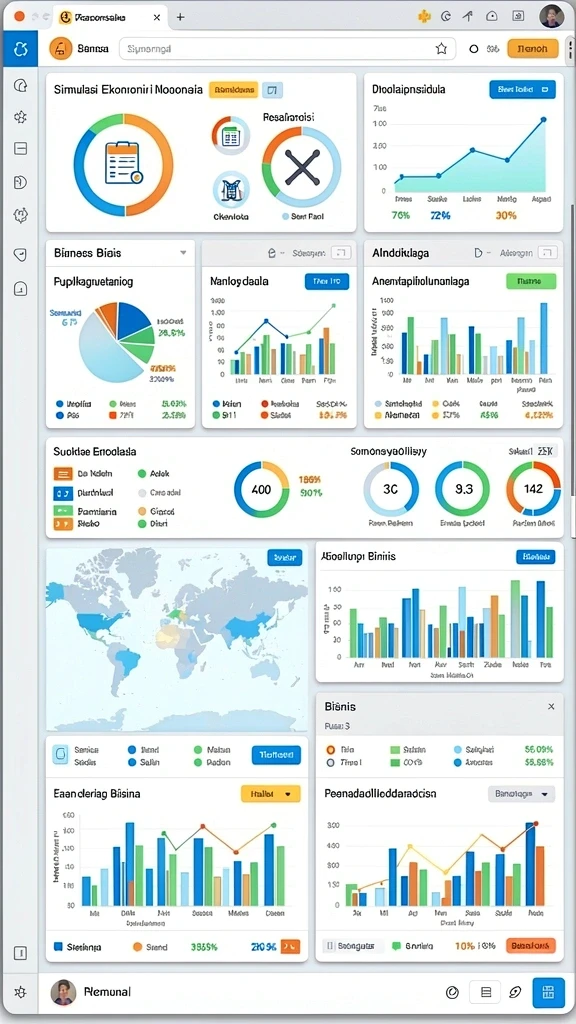Expand the Bisness Bisis dropdown arrow
The width and height of the screenshot is (576, 1024).
click(x=184, y=253)
